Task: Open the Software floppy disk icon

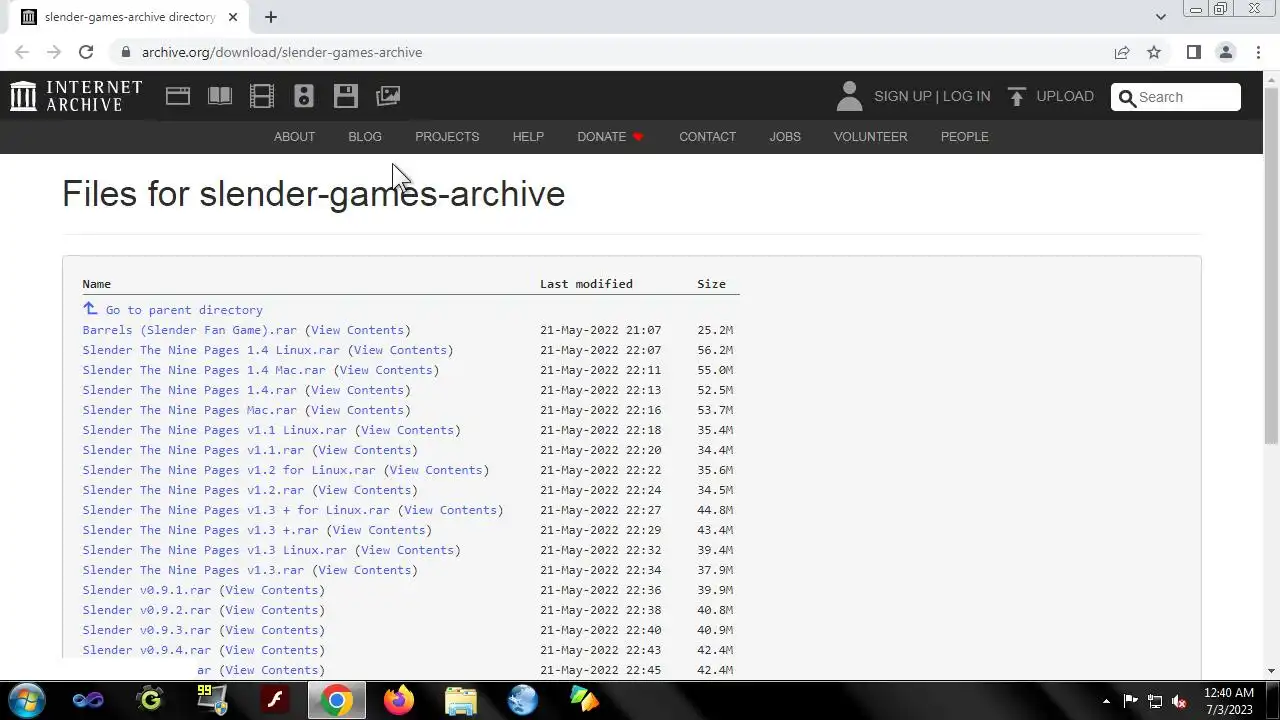Action: pos(346,96)
